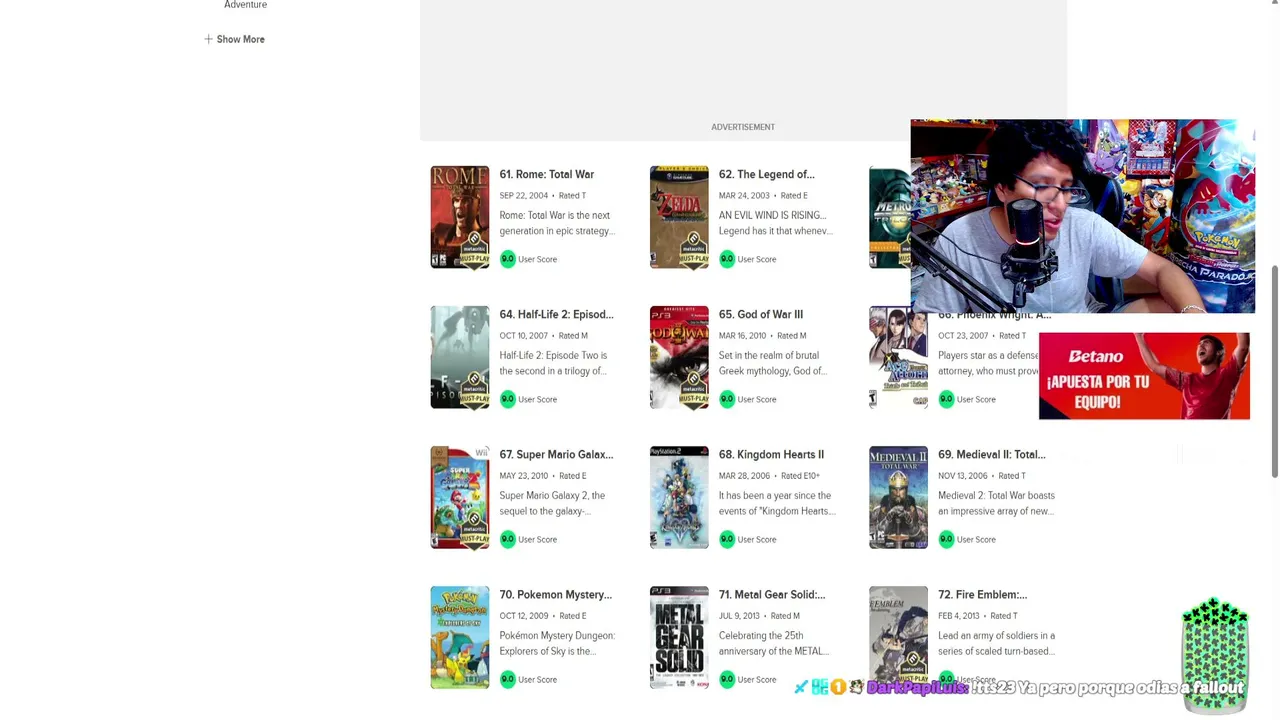Click Metal Gear Solid user score badge

(x=726, y=679)
